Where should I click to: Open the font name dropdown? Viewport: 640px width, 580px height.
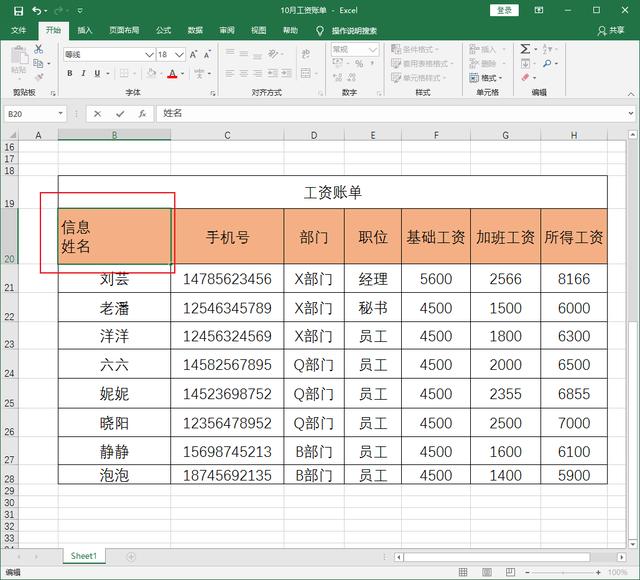(149, 54)
